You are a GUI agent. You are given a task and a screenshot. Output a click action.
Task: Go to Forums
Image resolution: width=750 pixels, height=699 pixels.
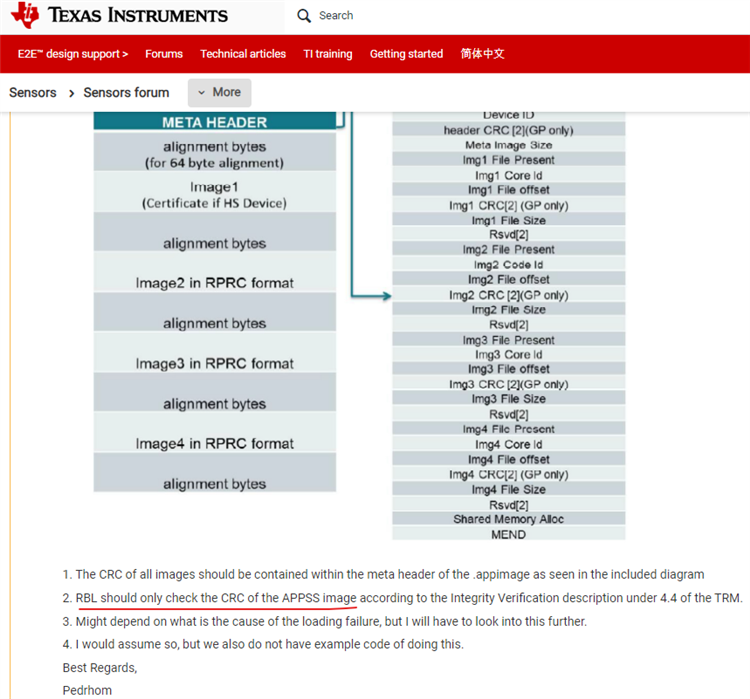click(164, 54)
